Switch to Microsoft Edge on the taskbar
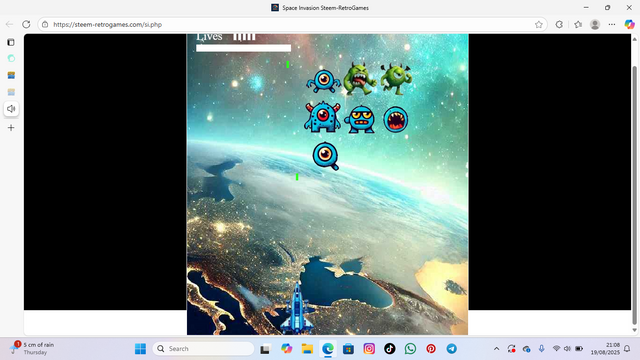Viewport: 640px width, 360px height. point(328,349)
